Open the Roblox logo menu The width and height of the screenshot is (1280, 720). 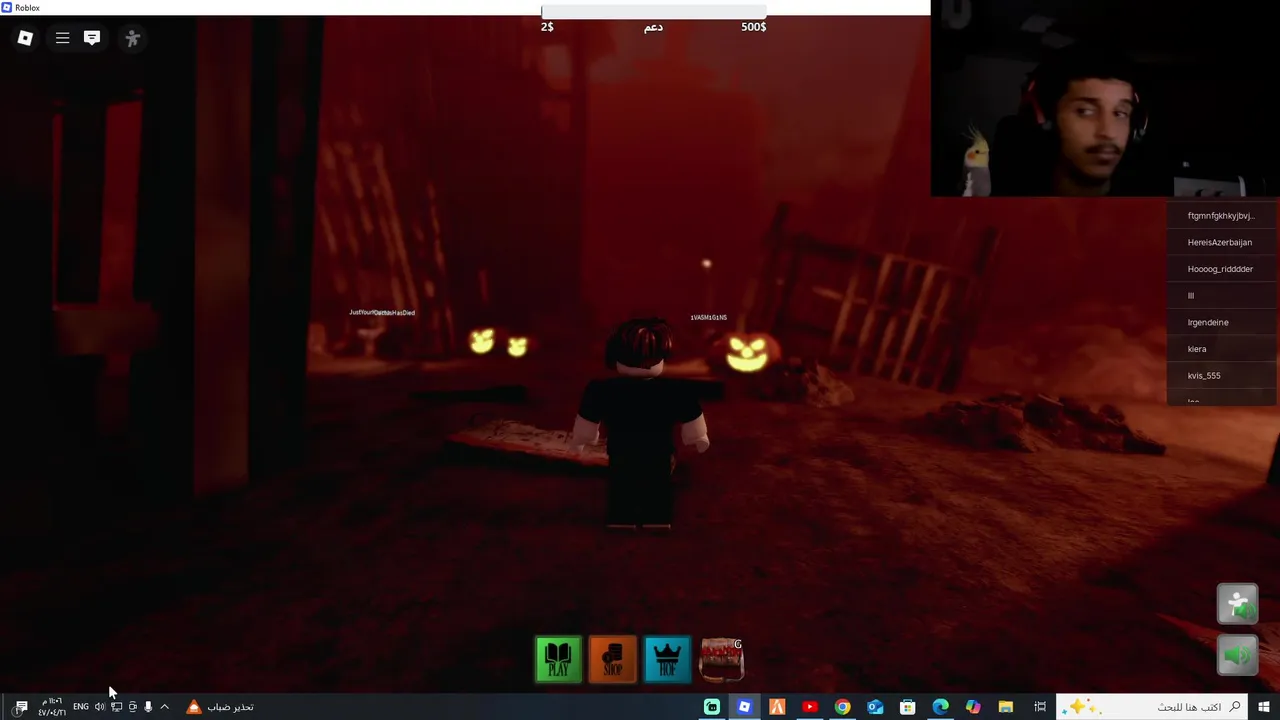(x=25, y=38)
